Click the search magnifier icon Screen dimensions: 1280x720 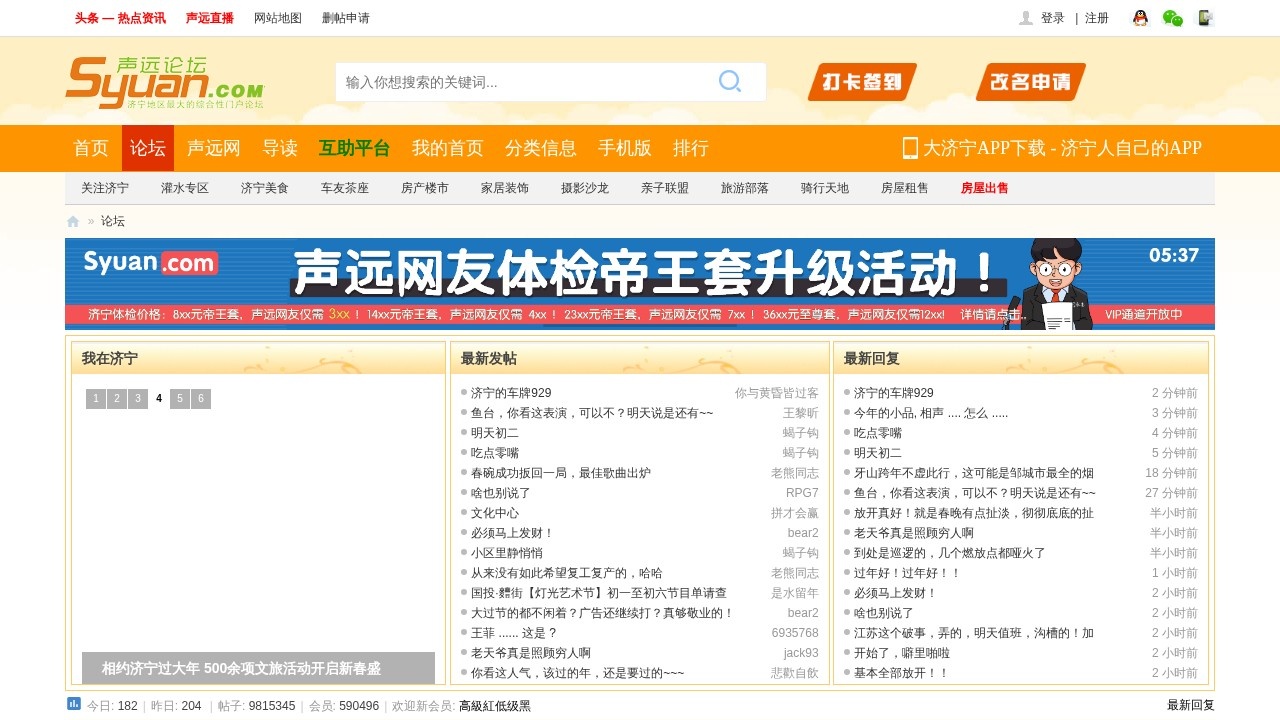coord(730,81)
